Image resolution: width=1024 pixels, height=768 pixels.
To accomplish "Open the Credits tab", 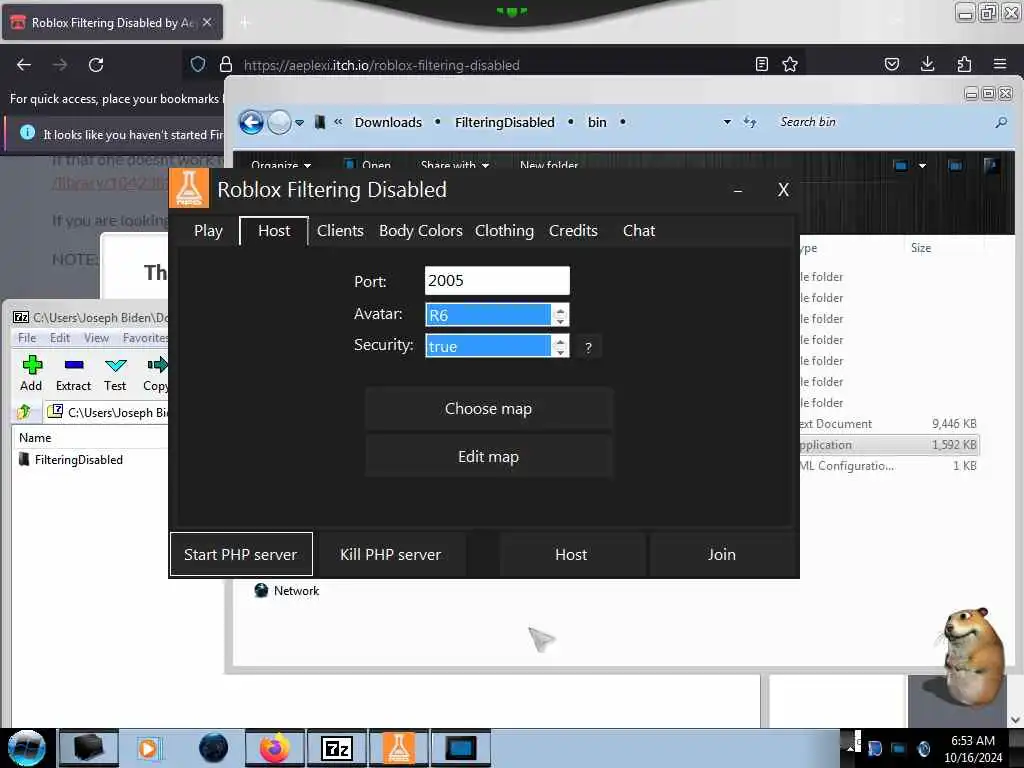I will pos(573,231).
